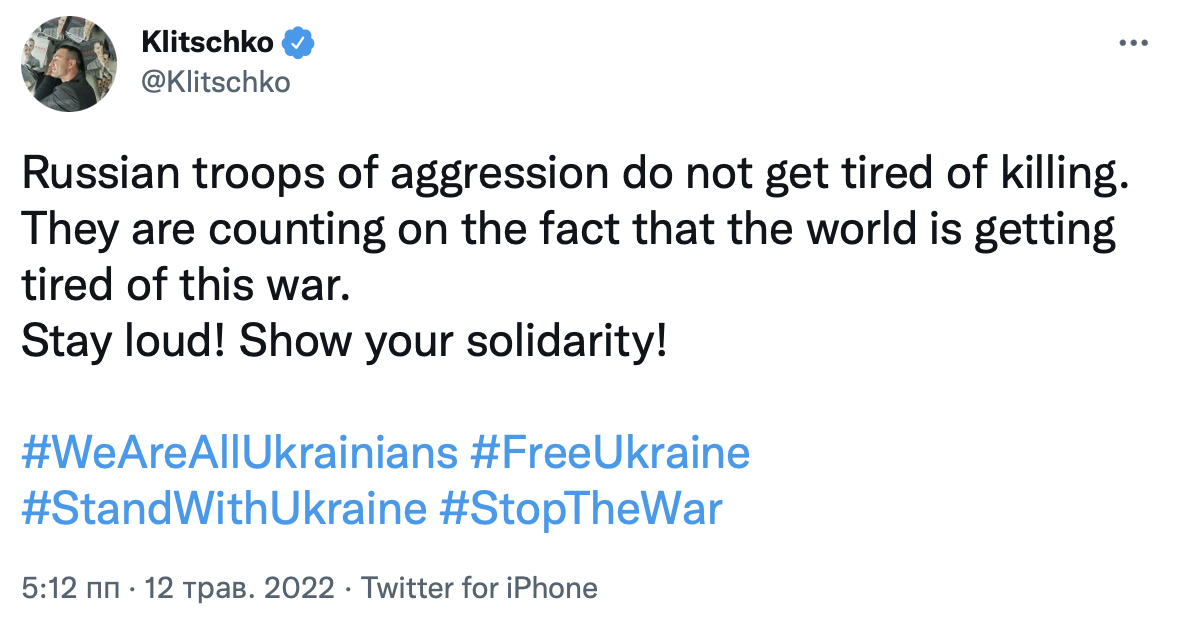Click the blue verified badge
The height and width of the screenshot is (634, 1180).
pos(297,41)
